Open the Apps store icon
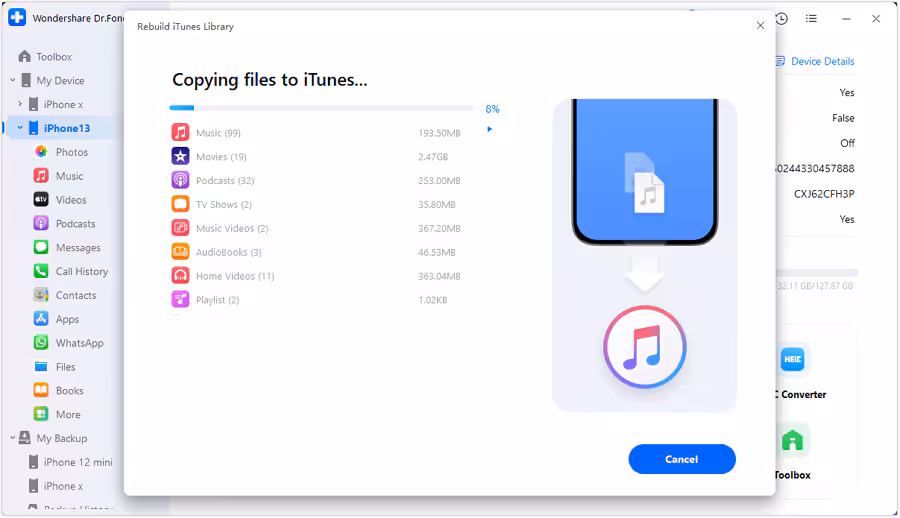The height and width of the screenshot is (518, 900). 41,319
